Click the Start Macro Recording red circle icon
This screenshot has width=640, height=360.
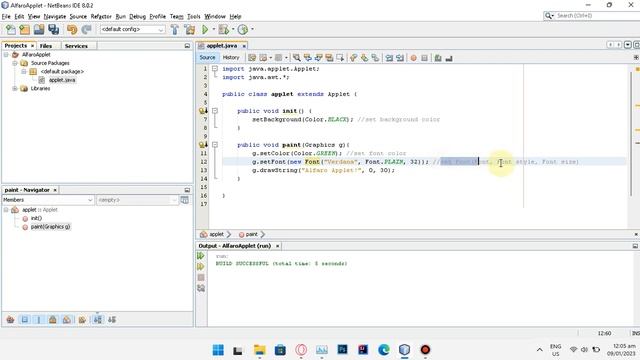tap(413, 58)
